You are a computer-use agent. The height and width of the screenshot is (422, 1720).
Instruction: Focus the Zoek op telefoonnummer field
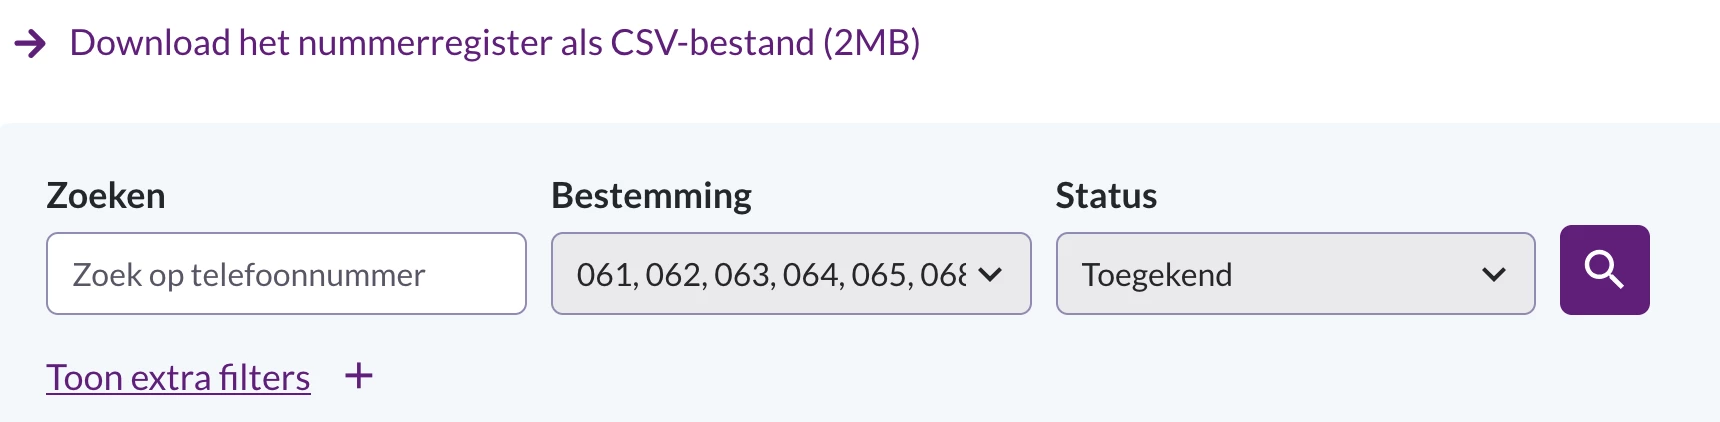click(286, 274)
